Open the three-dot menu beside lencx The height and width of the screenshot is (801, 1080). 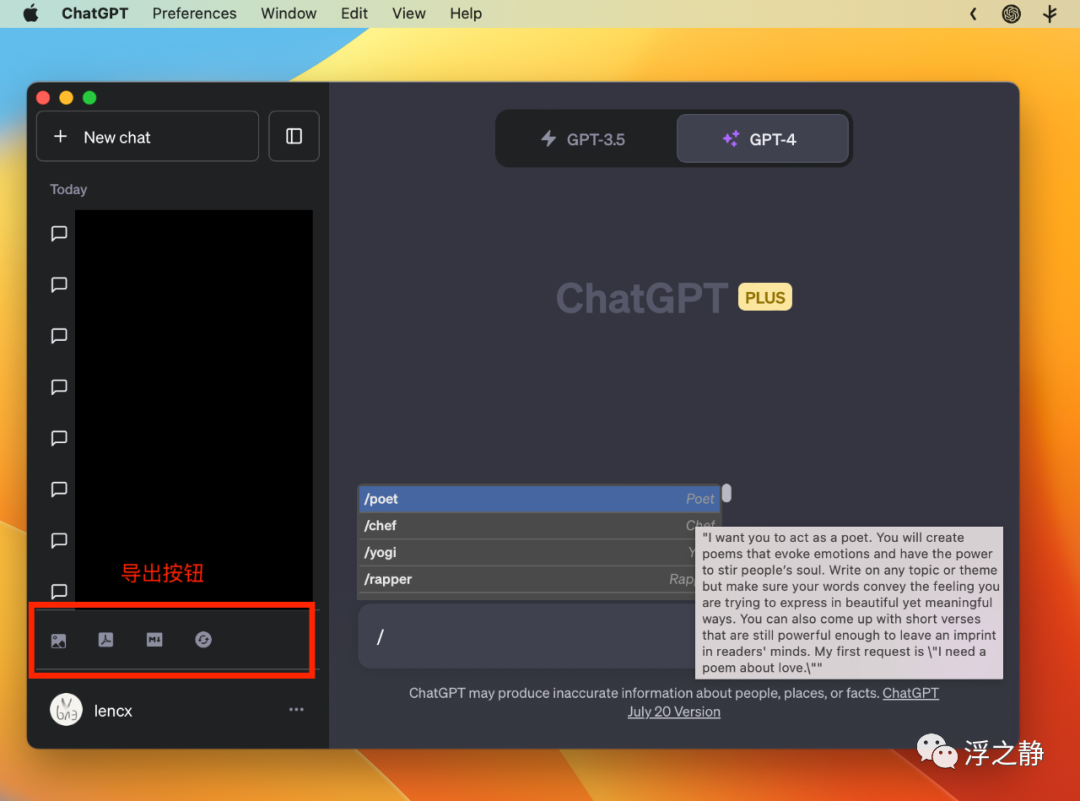click(296, 709)
